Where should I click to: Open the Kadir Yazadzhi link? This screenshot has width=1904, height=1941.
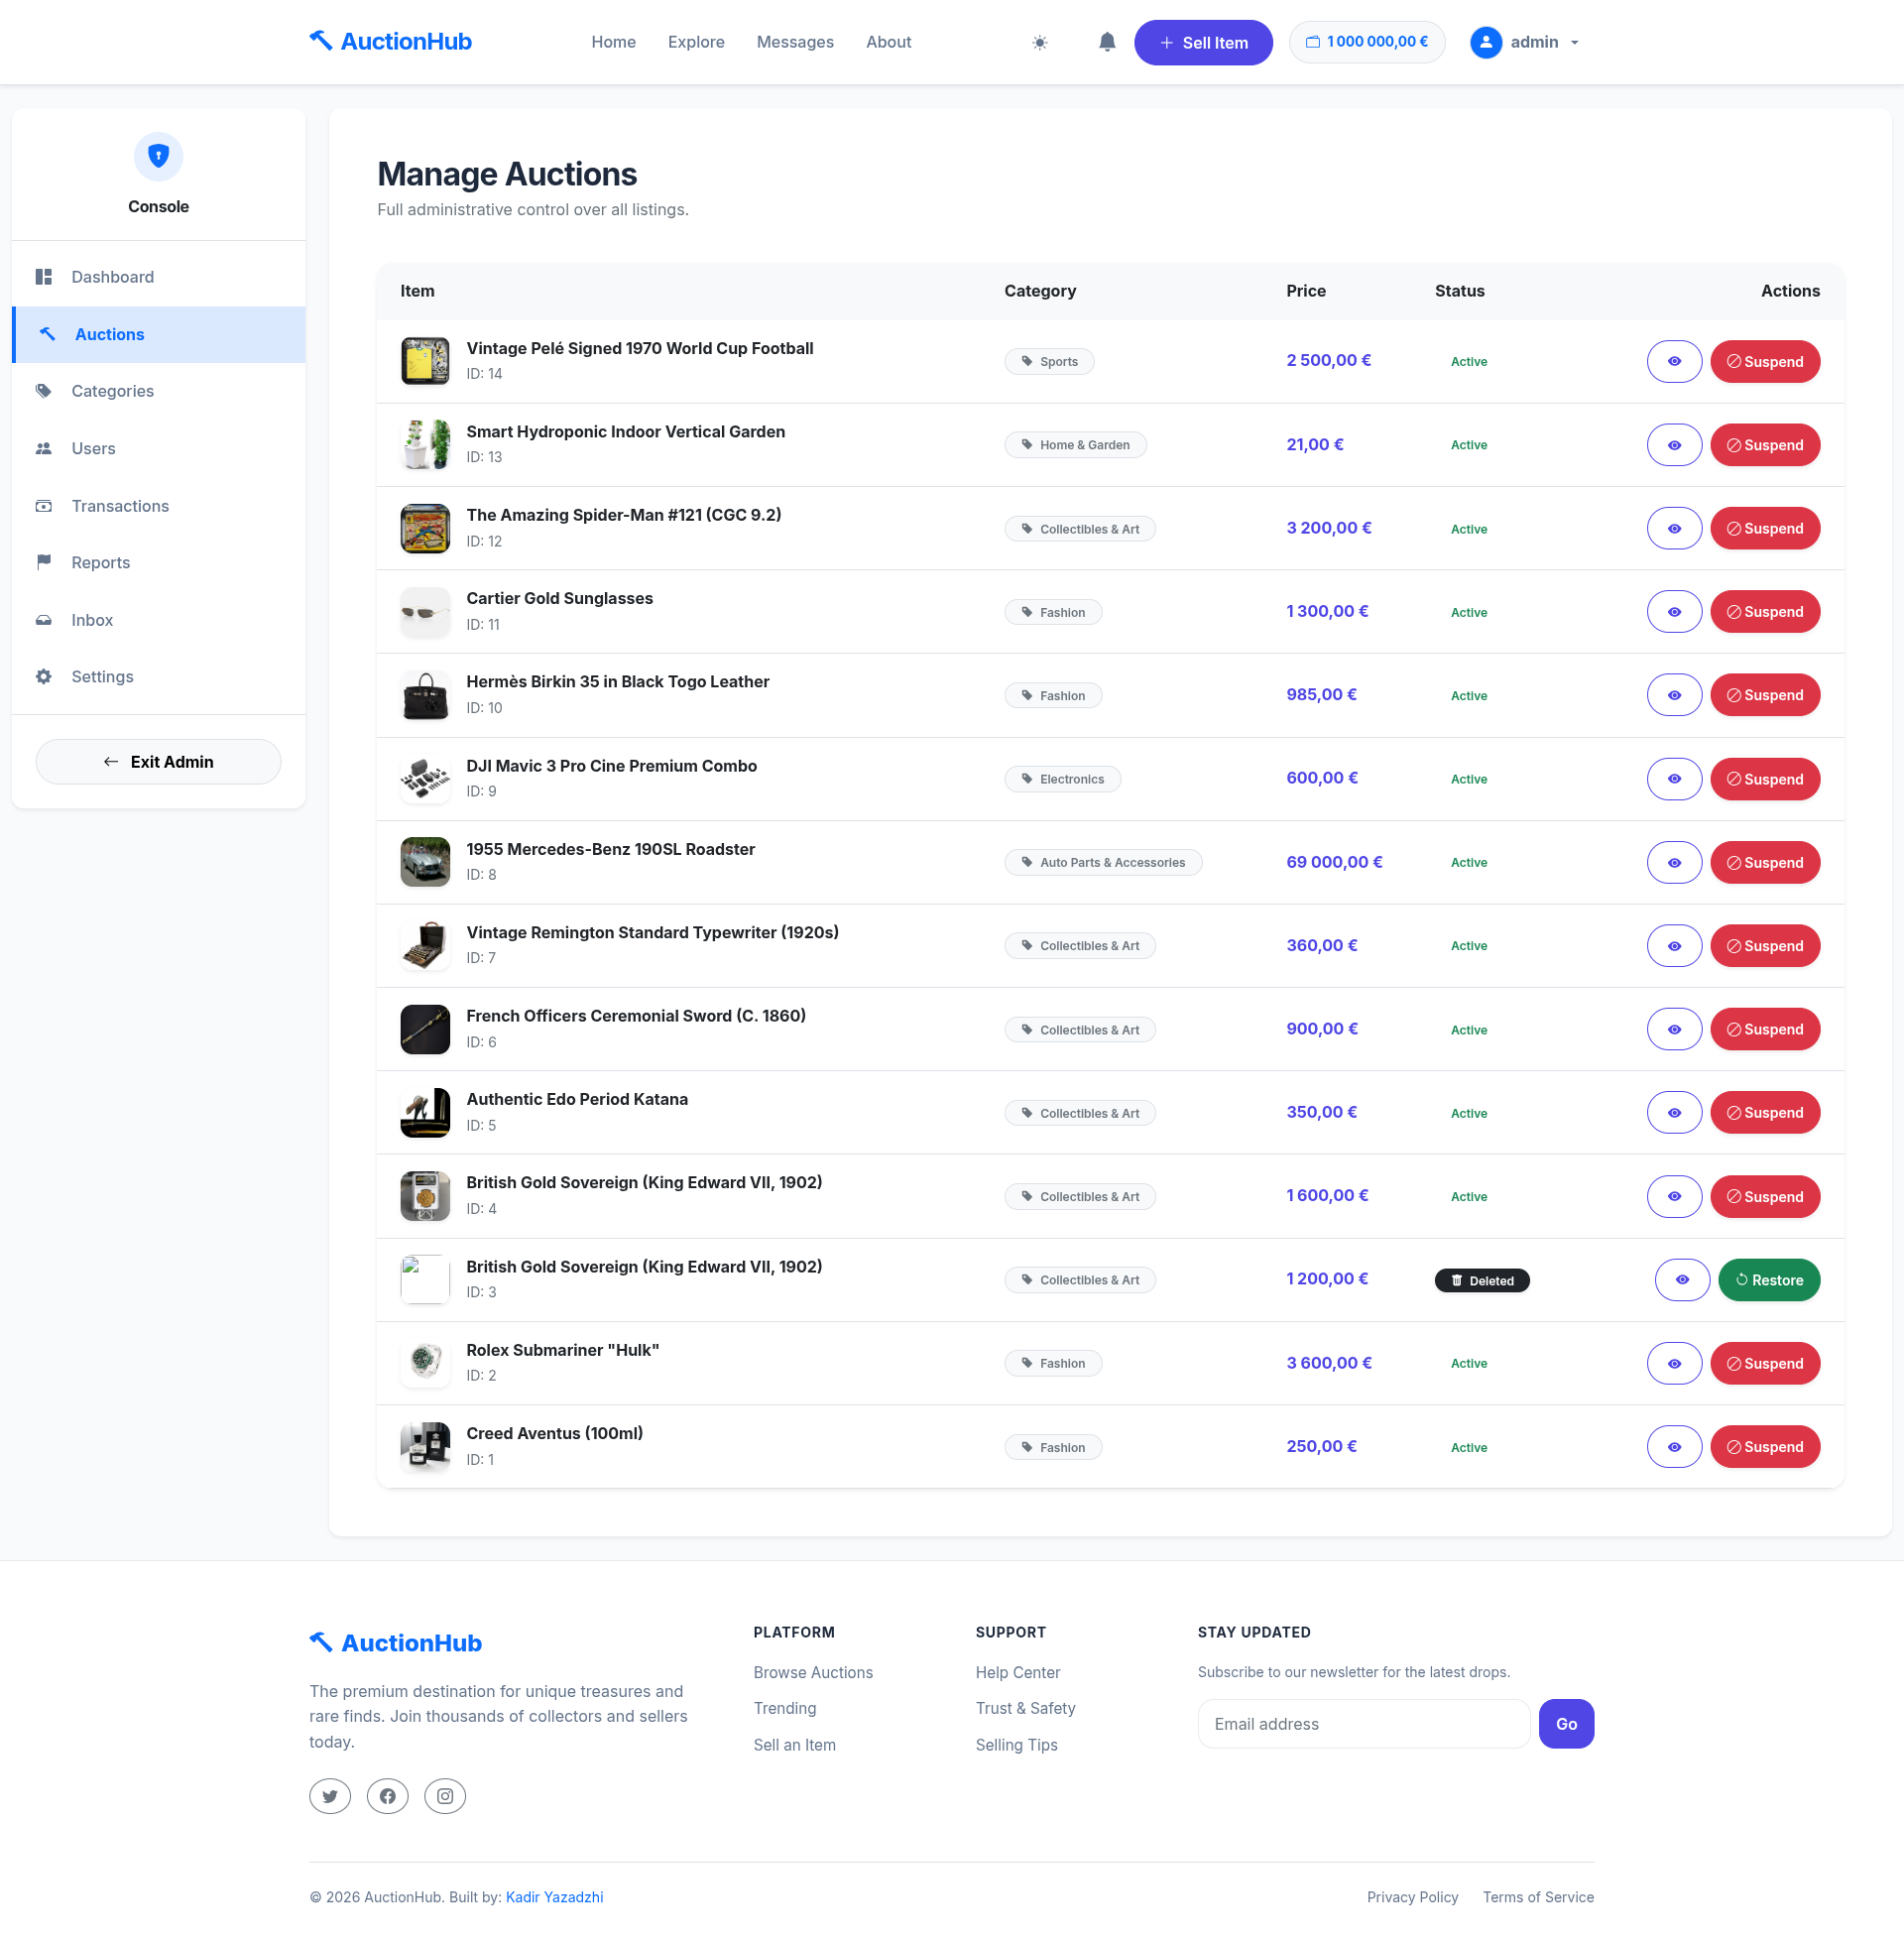point(554,1897)
